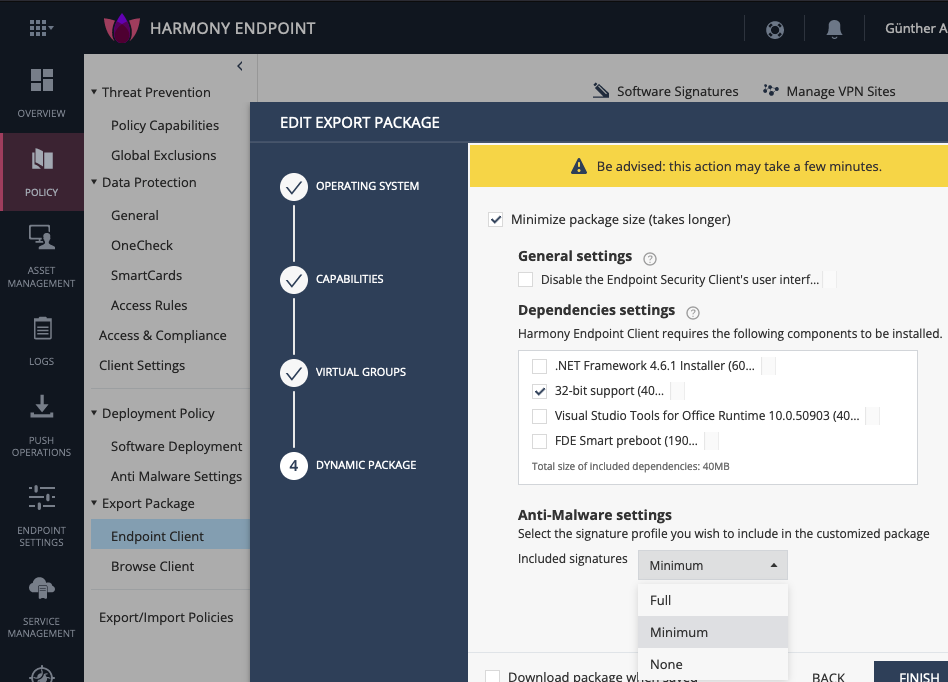
Task: Open the app launcher grid icon
Action: coord(40,28)
